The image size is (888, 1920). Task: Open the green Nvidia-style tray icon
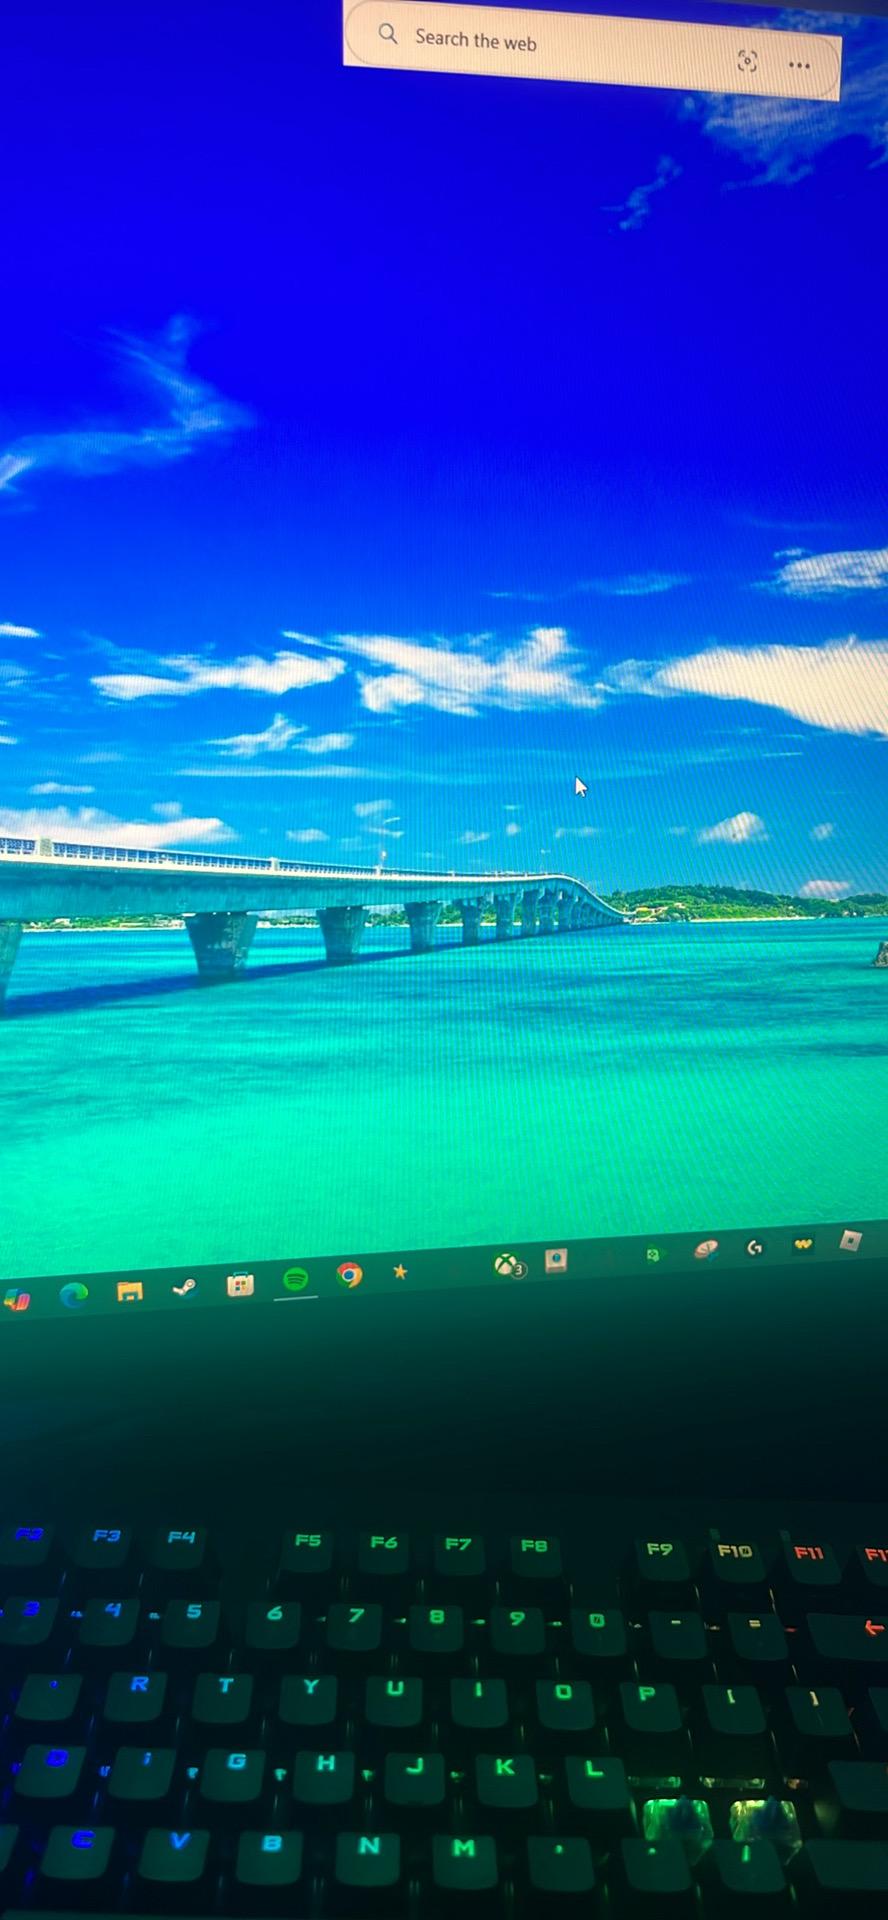[x=653, y=1253]
